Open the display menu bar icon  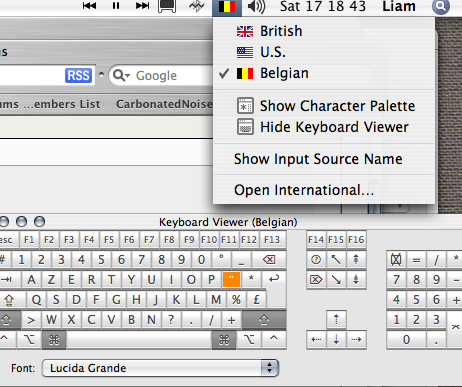167,6
